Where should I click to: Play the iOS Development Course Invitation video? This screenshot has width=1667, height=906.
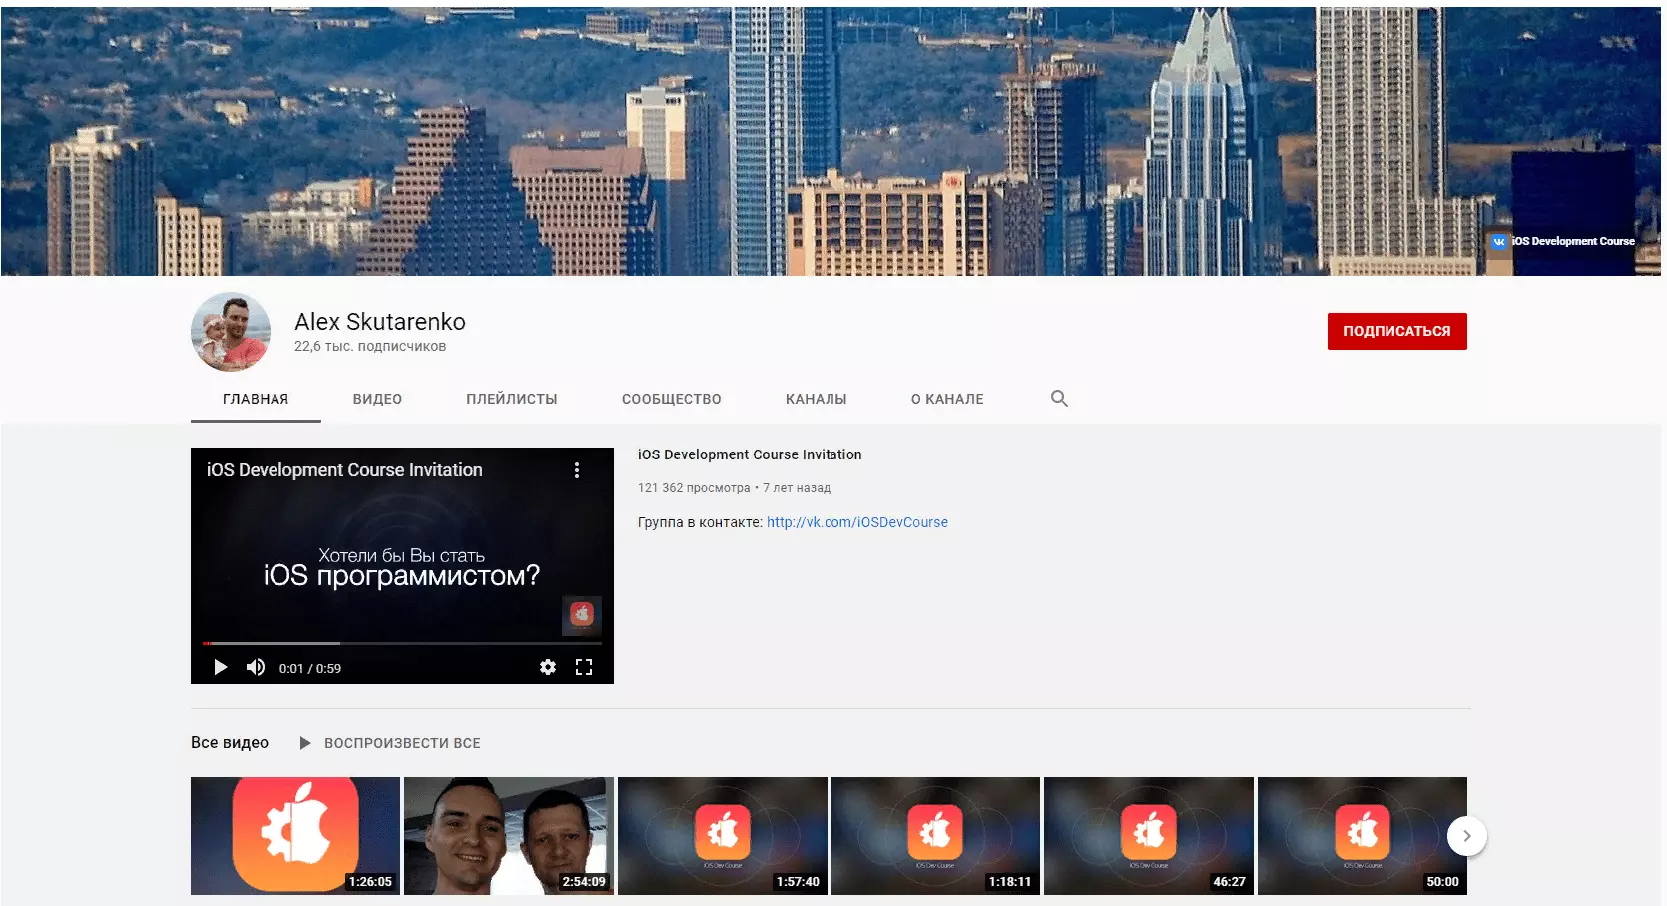click(x=221, y=667)
